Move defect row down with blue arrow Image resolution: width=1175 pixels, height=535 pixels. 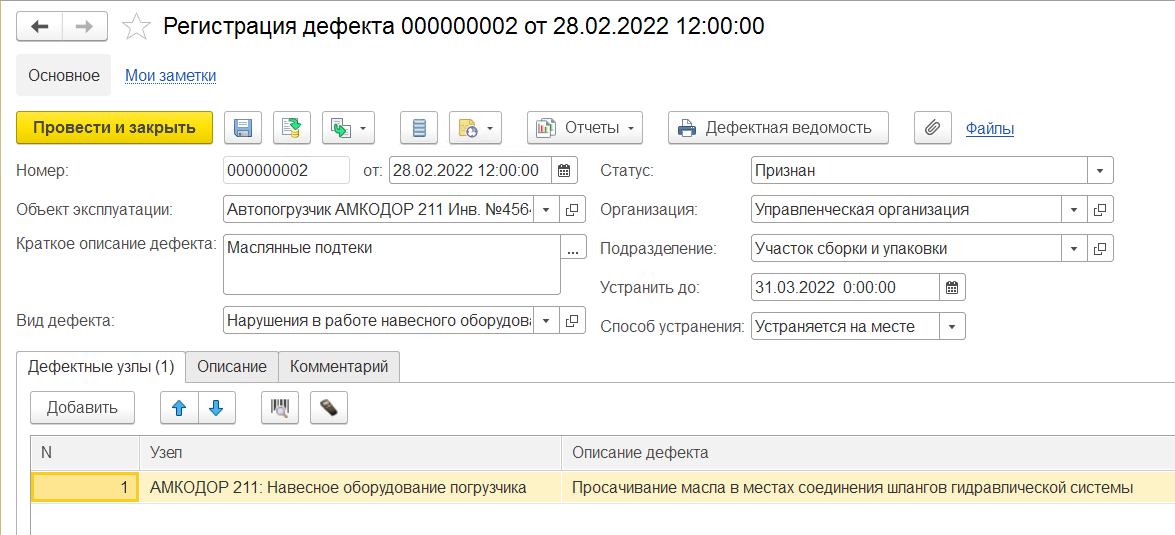click(216, 407)
